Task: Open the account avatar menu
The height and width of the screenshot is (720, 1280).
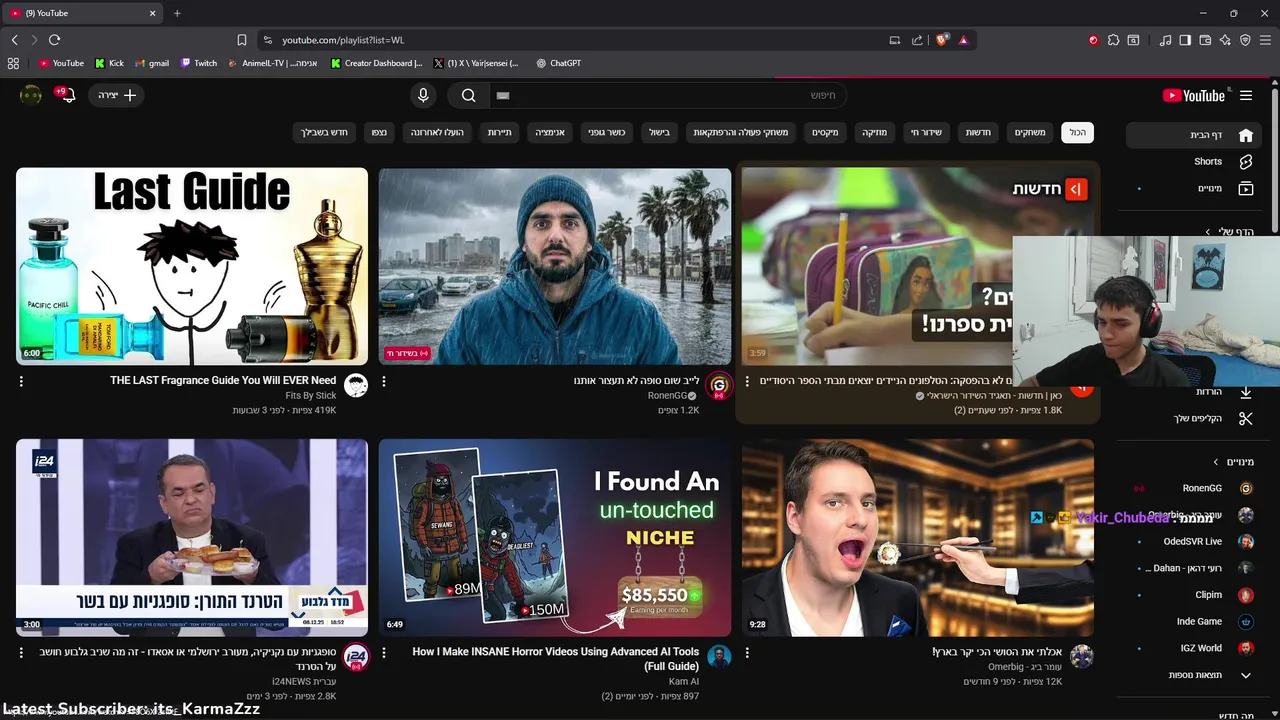Action: (x=31, y=95)
